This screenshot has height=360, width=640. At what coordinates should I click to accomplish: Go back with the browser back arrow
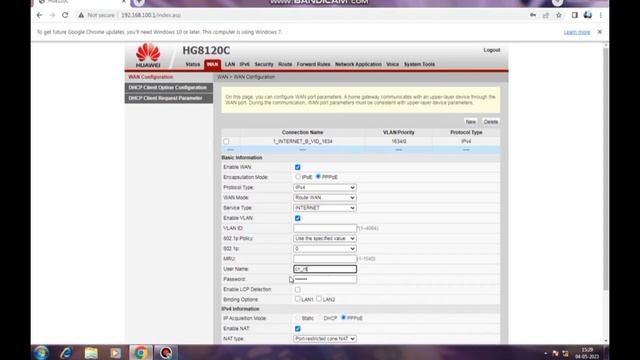point(40,15)
